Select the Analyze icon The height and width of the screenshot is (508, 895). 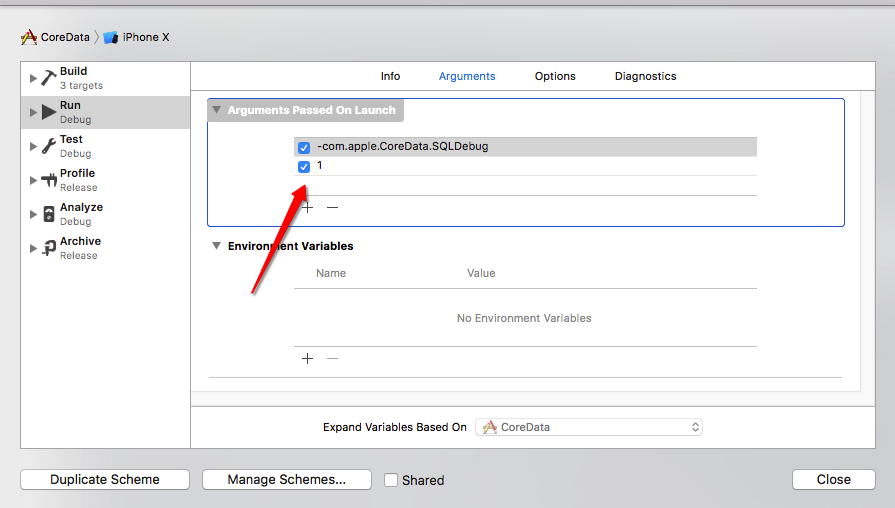point(49,215)
